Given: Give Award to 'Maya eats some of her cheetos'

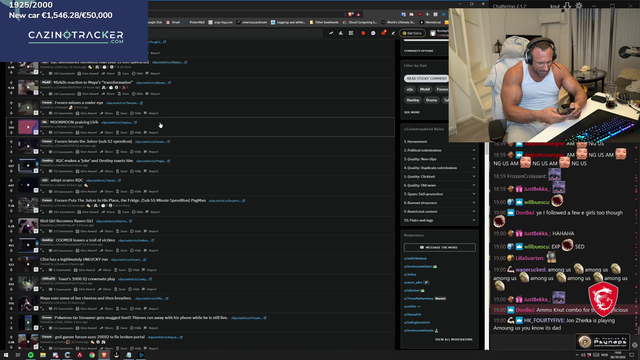Looking at the screenshot, I should [87, 309].
